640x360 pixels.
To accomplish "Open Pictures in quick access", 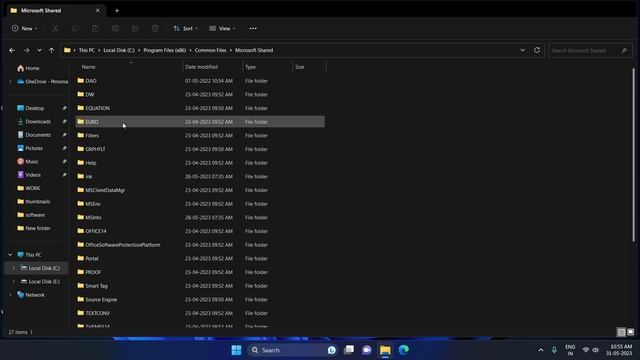I will pyautogui.click(x=34, y=148).
